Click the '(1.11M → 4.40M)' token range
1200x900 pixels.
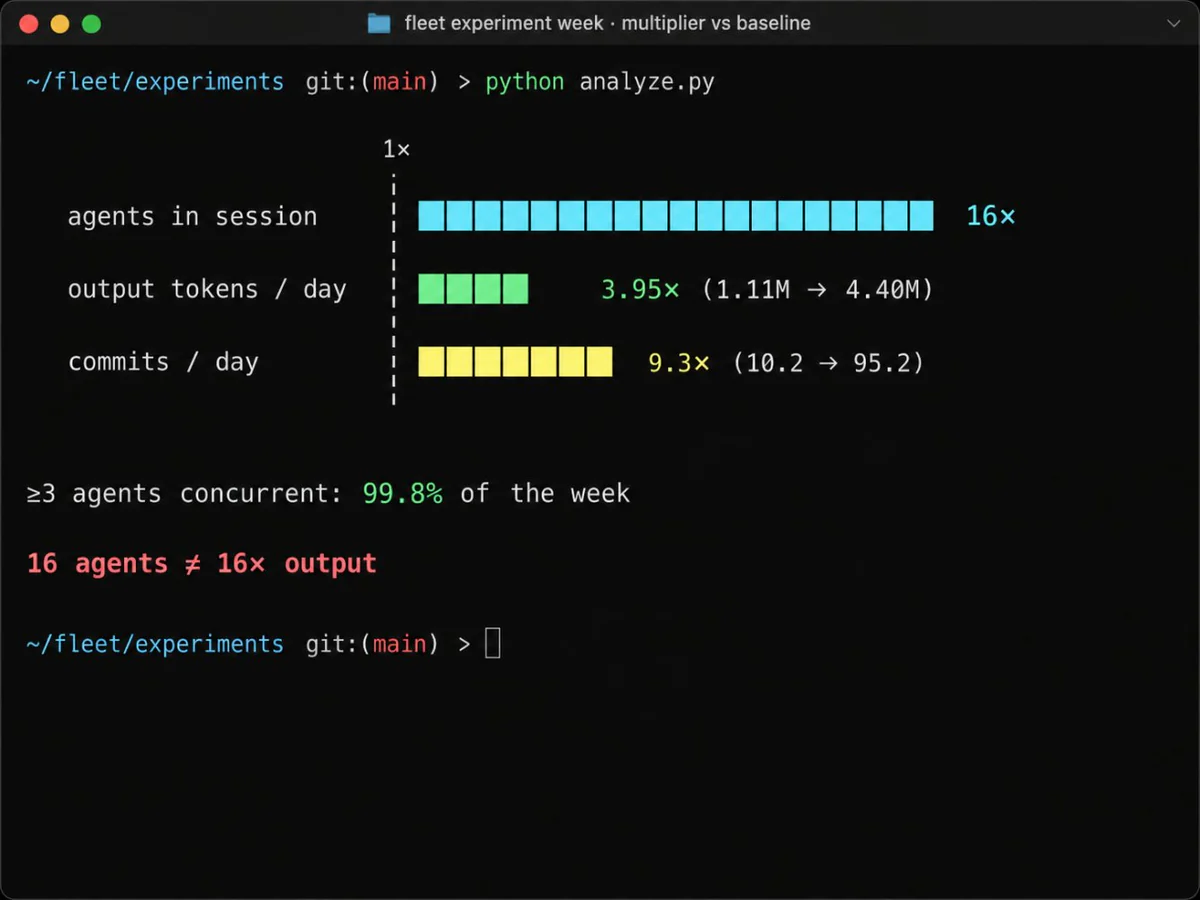[x=817, y=290]
